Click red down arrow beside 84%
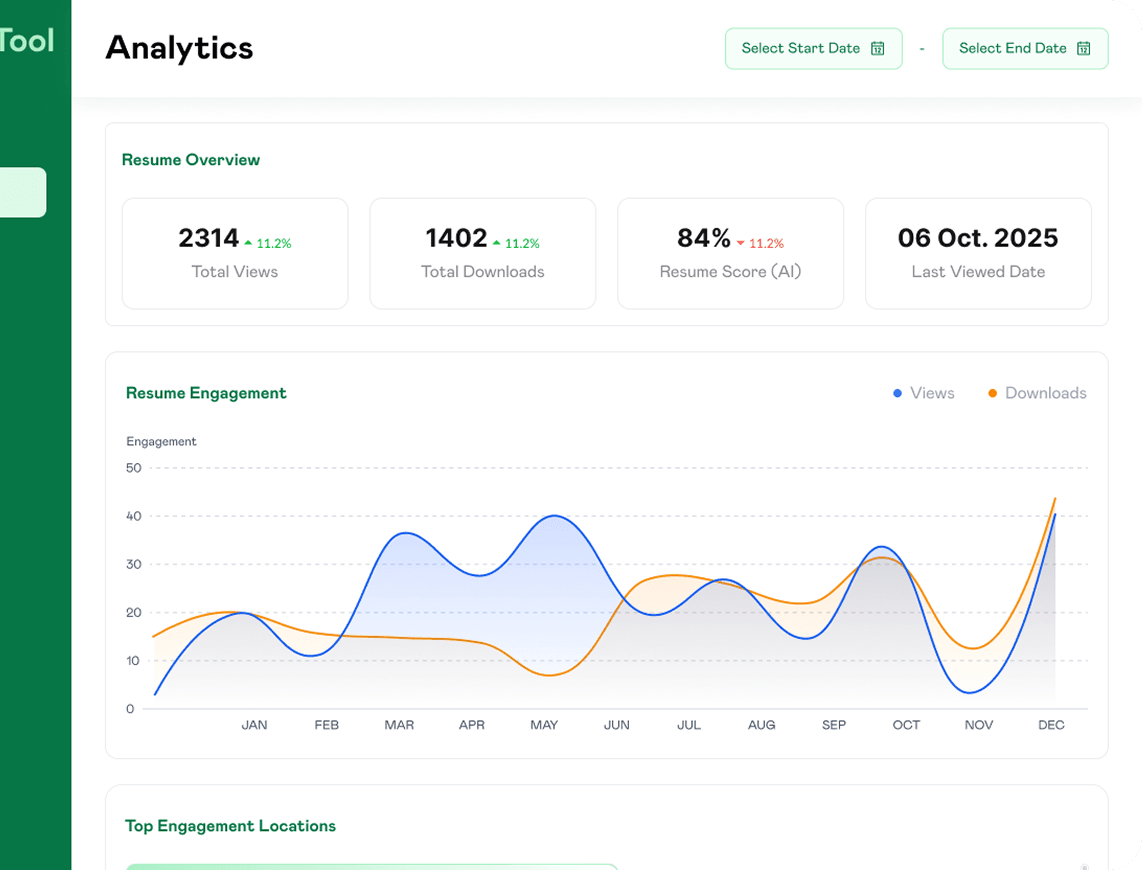1142x870 pixels. click(x=741, y=243)
